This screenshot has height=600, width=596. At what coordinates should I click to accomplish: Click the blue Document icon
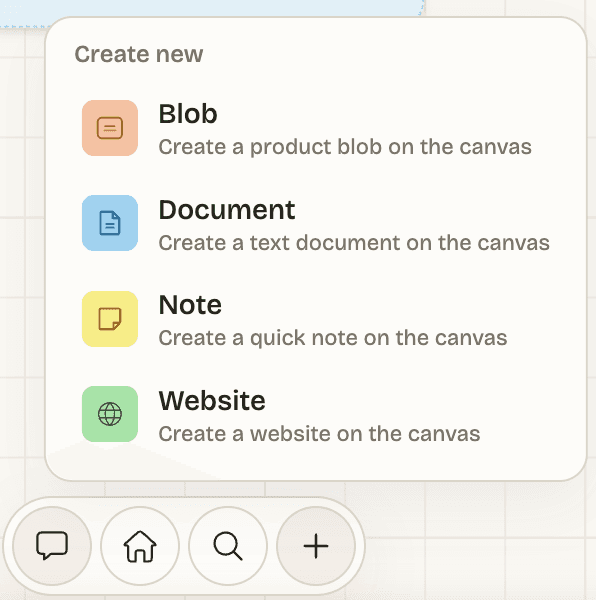pos(110,223)
